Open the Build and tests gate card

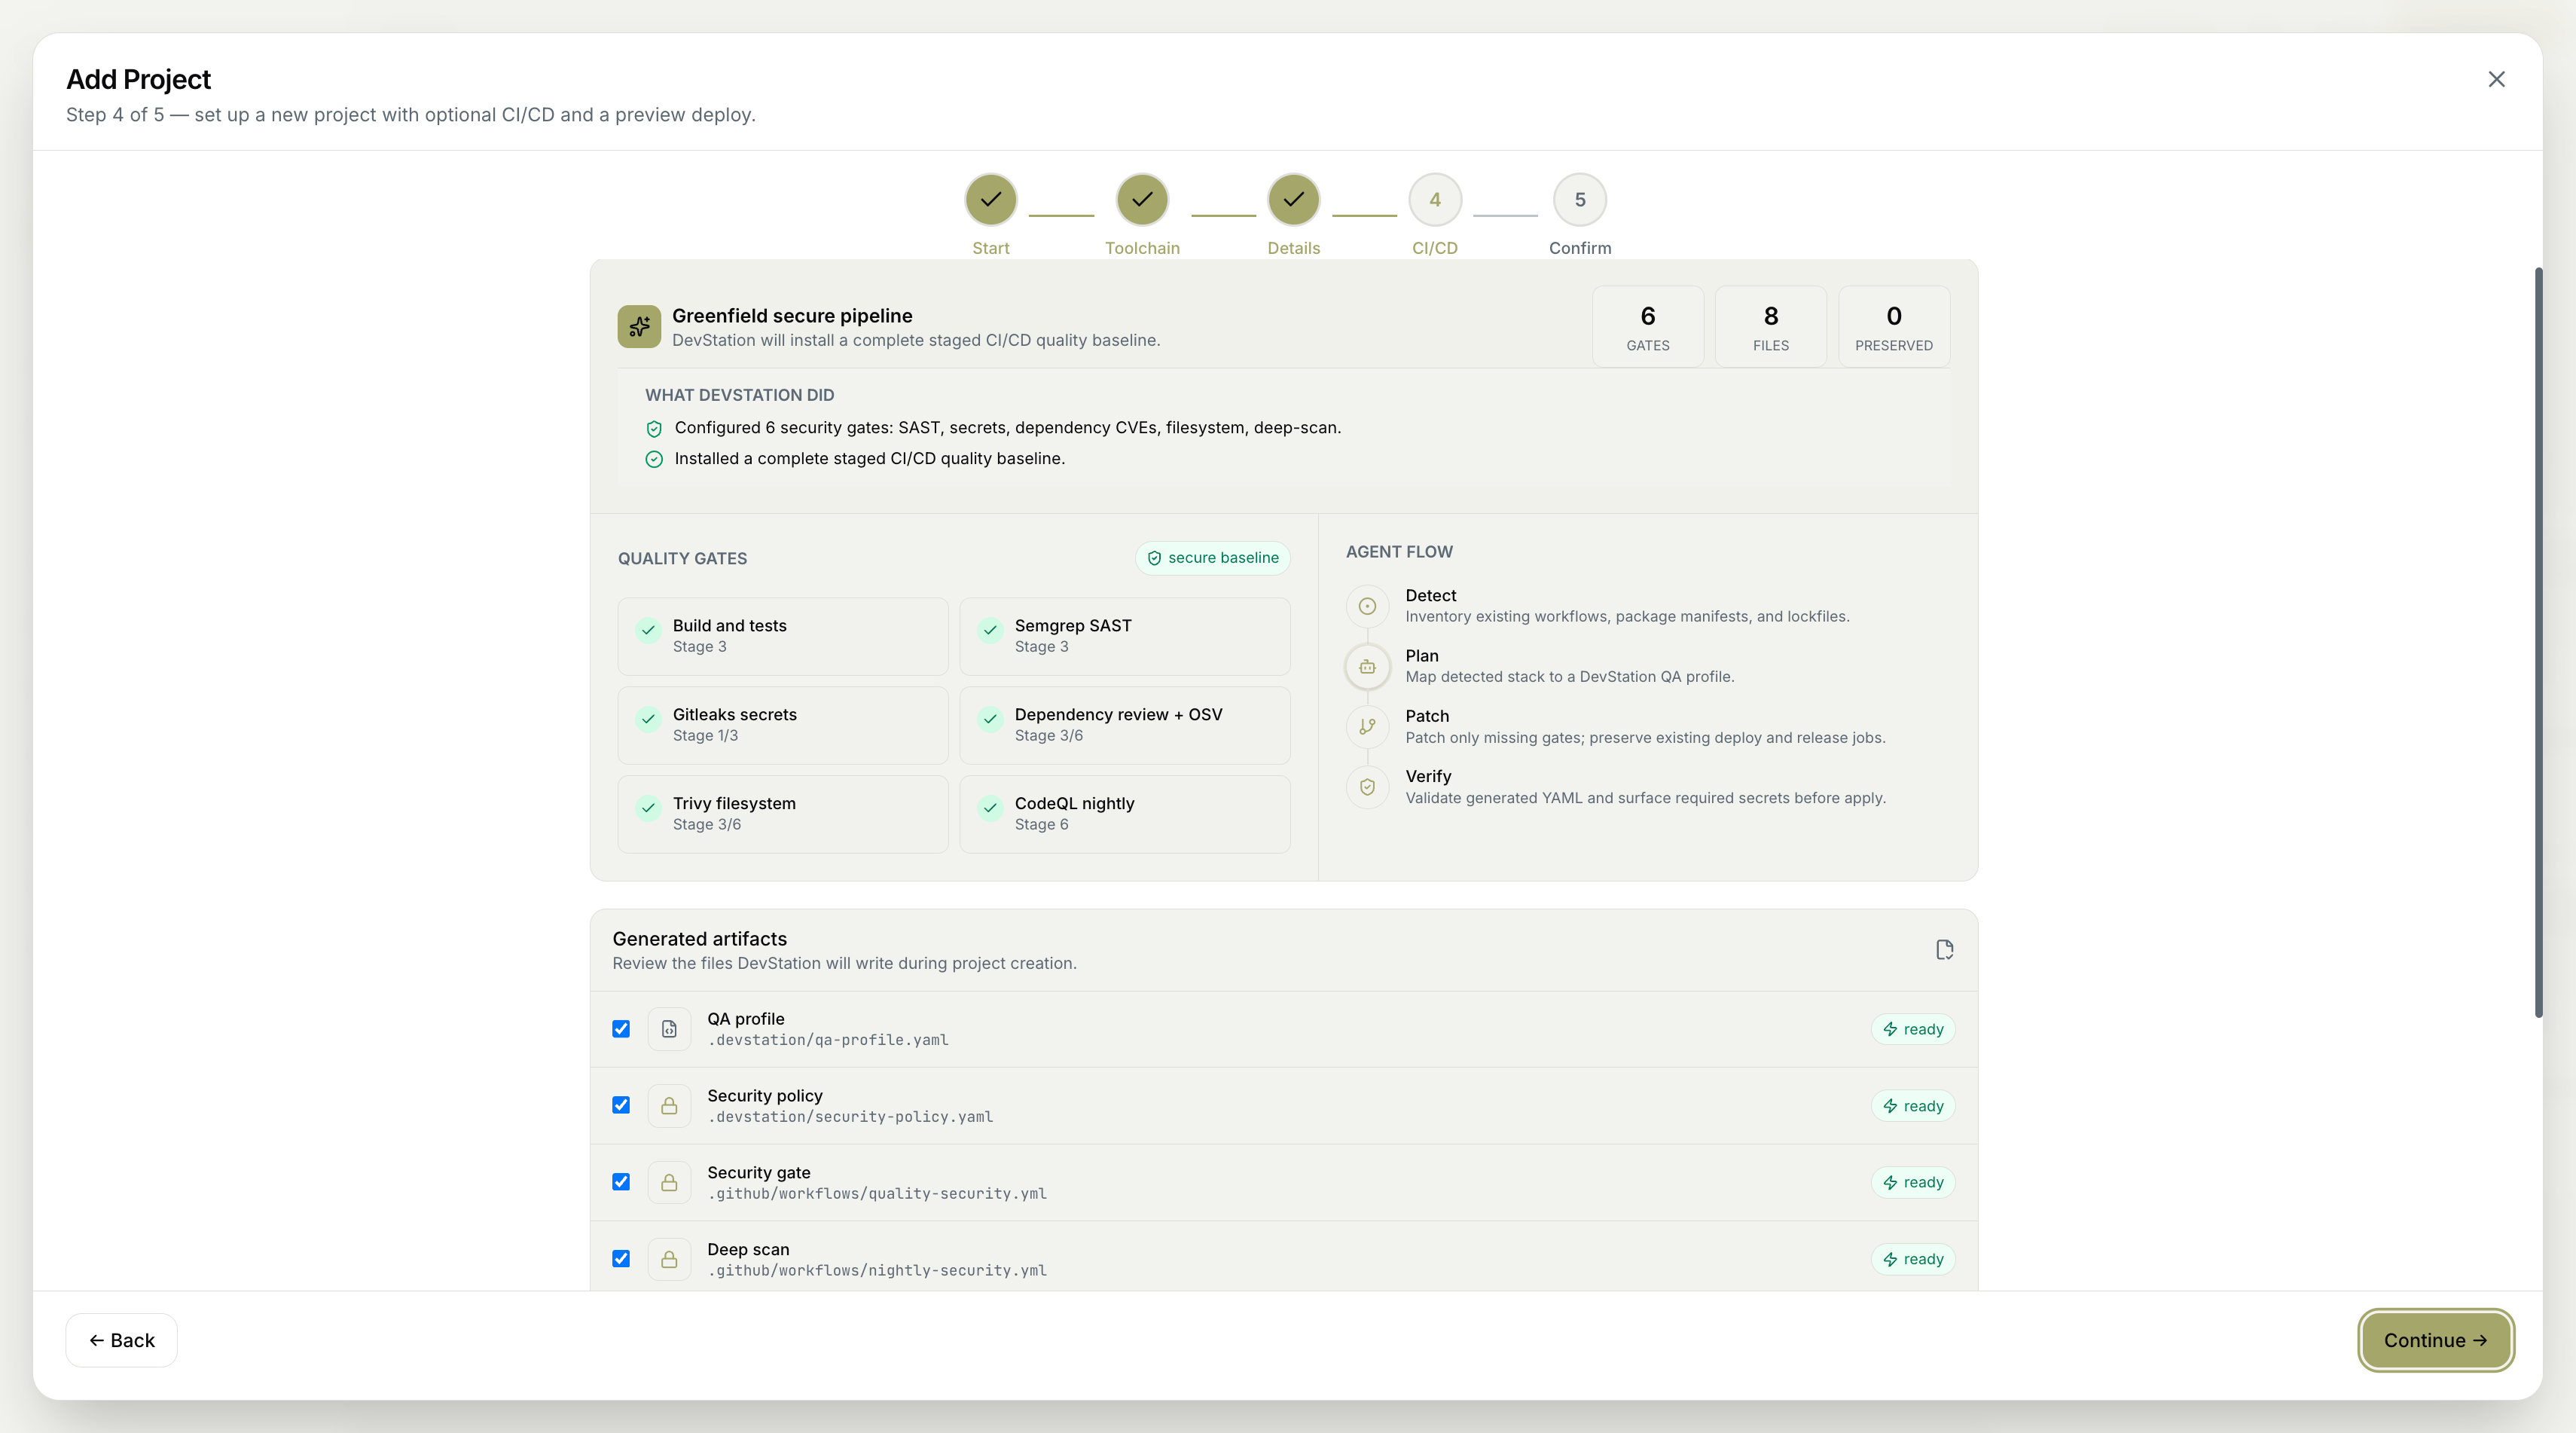coord(783,636)
